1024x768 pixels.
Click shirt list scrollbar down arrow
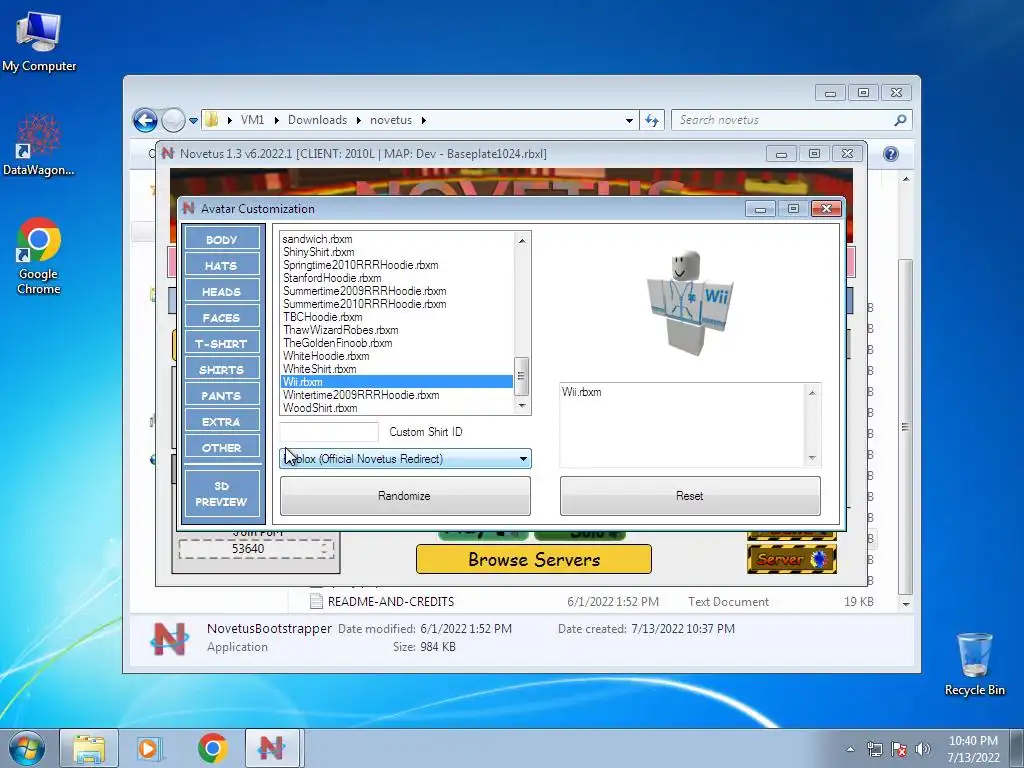pyautogui.click(x=521, y=406)
